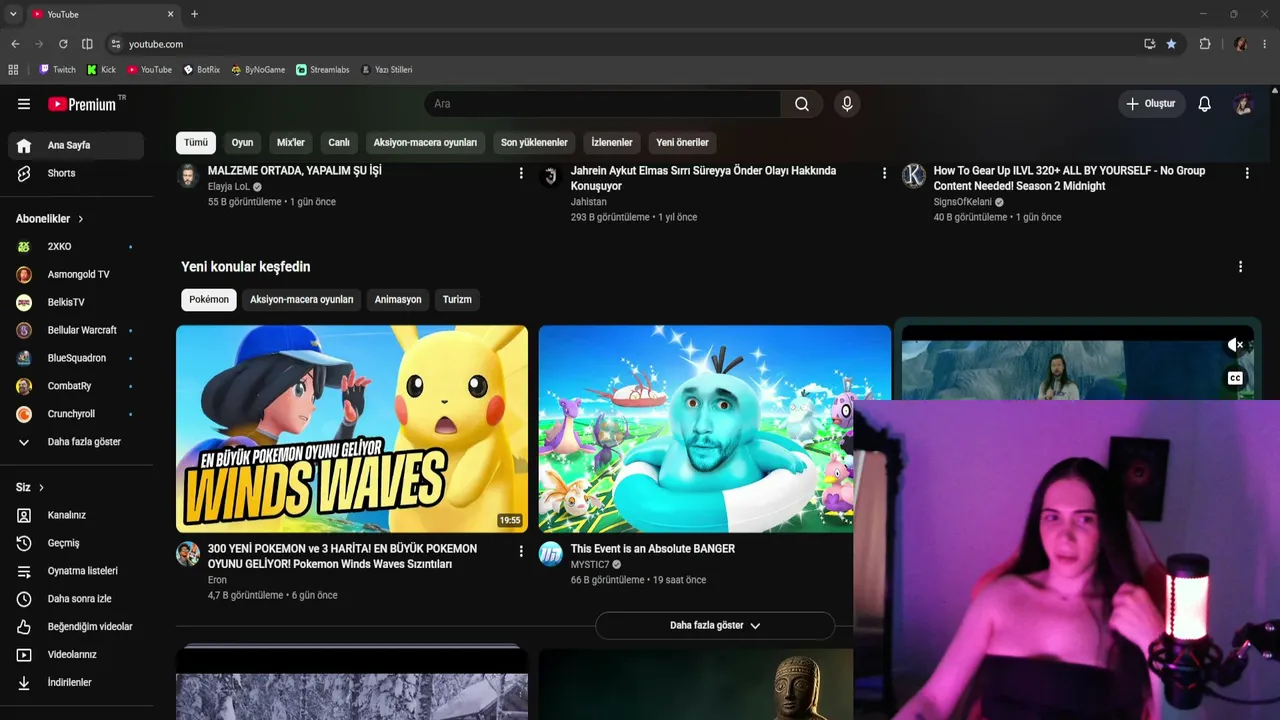
Task: Open Twitch bookmark
Action: (x=57, y=70)
